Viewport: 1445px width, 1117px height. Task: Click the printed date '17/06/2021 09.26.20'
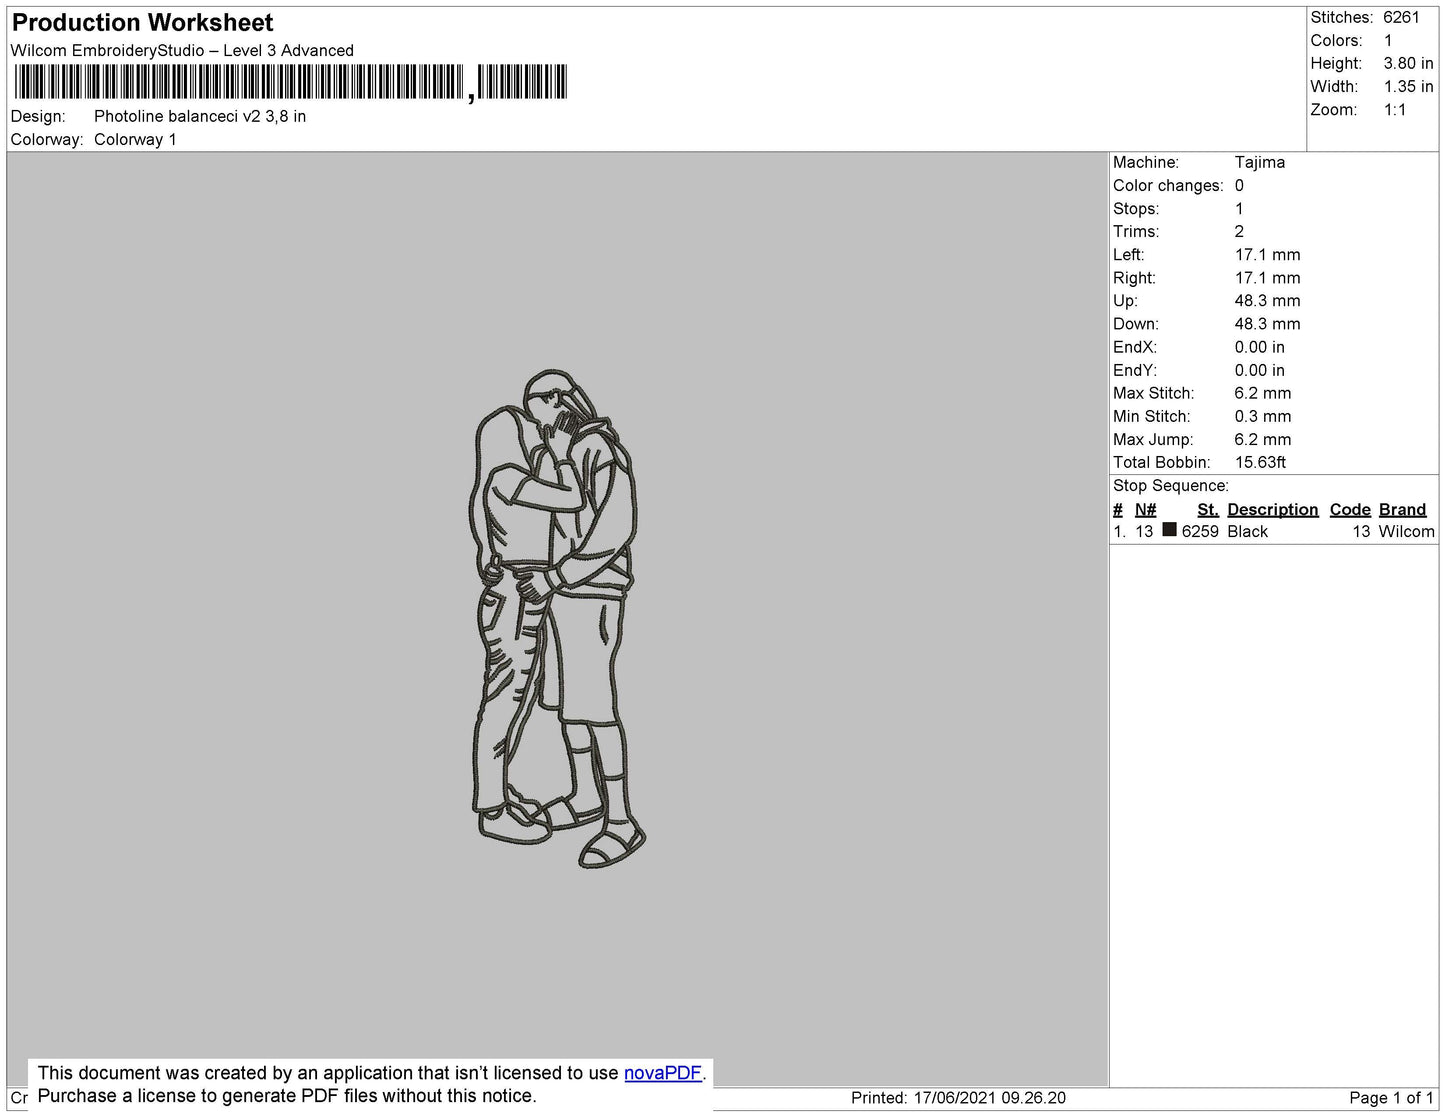click(989, 1098)
